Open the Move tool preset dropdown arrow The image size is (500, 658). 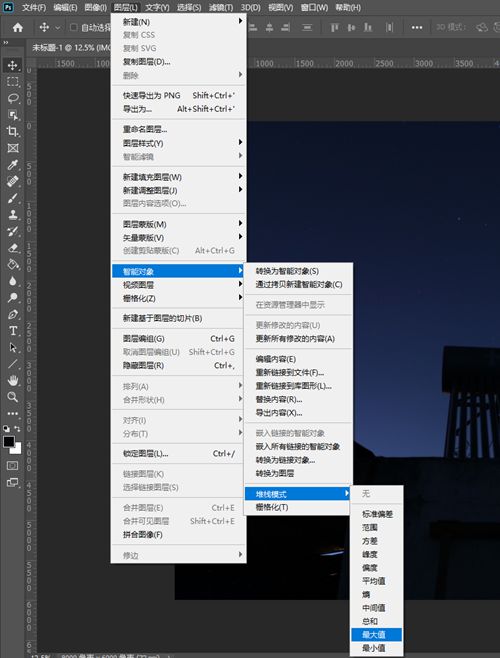click(x=58, y=28)
